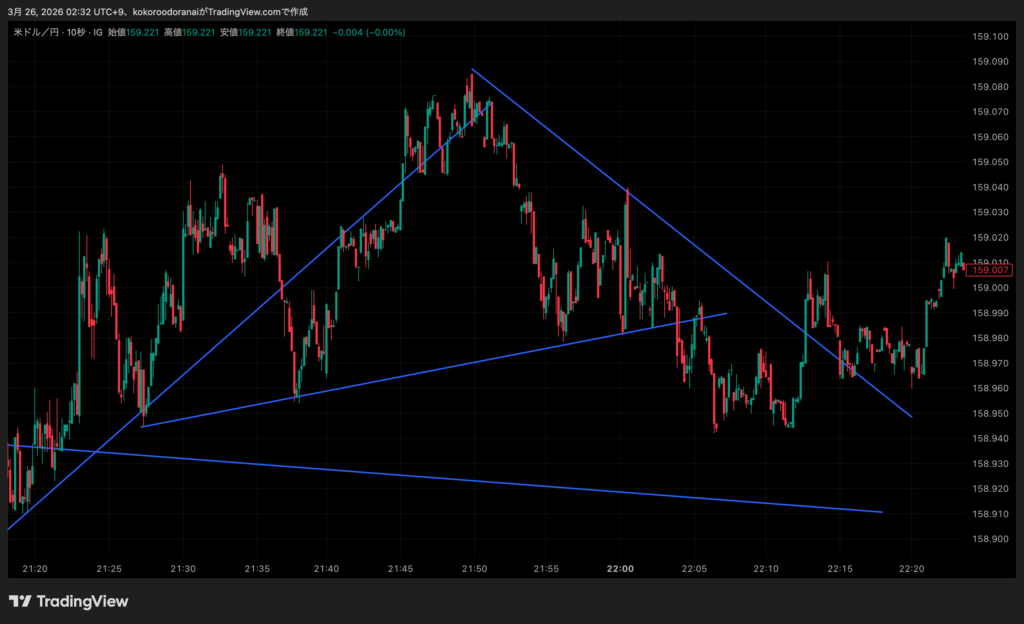Click the 21:20 label on time axis
Image resolution: width=1024 pixels, height=624 pixels.
(35, 569)
